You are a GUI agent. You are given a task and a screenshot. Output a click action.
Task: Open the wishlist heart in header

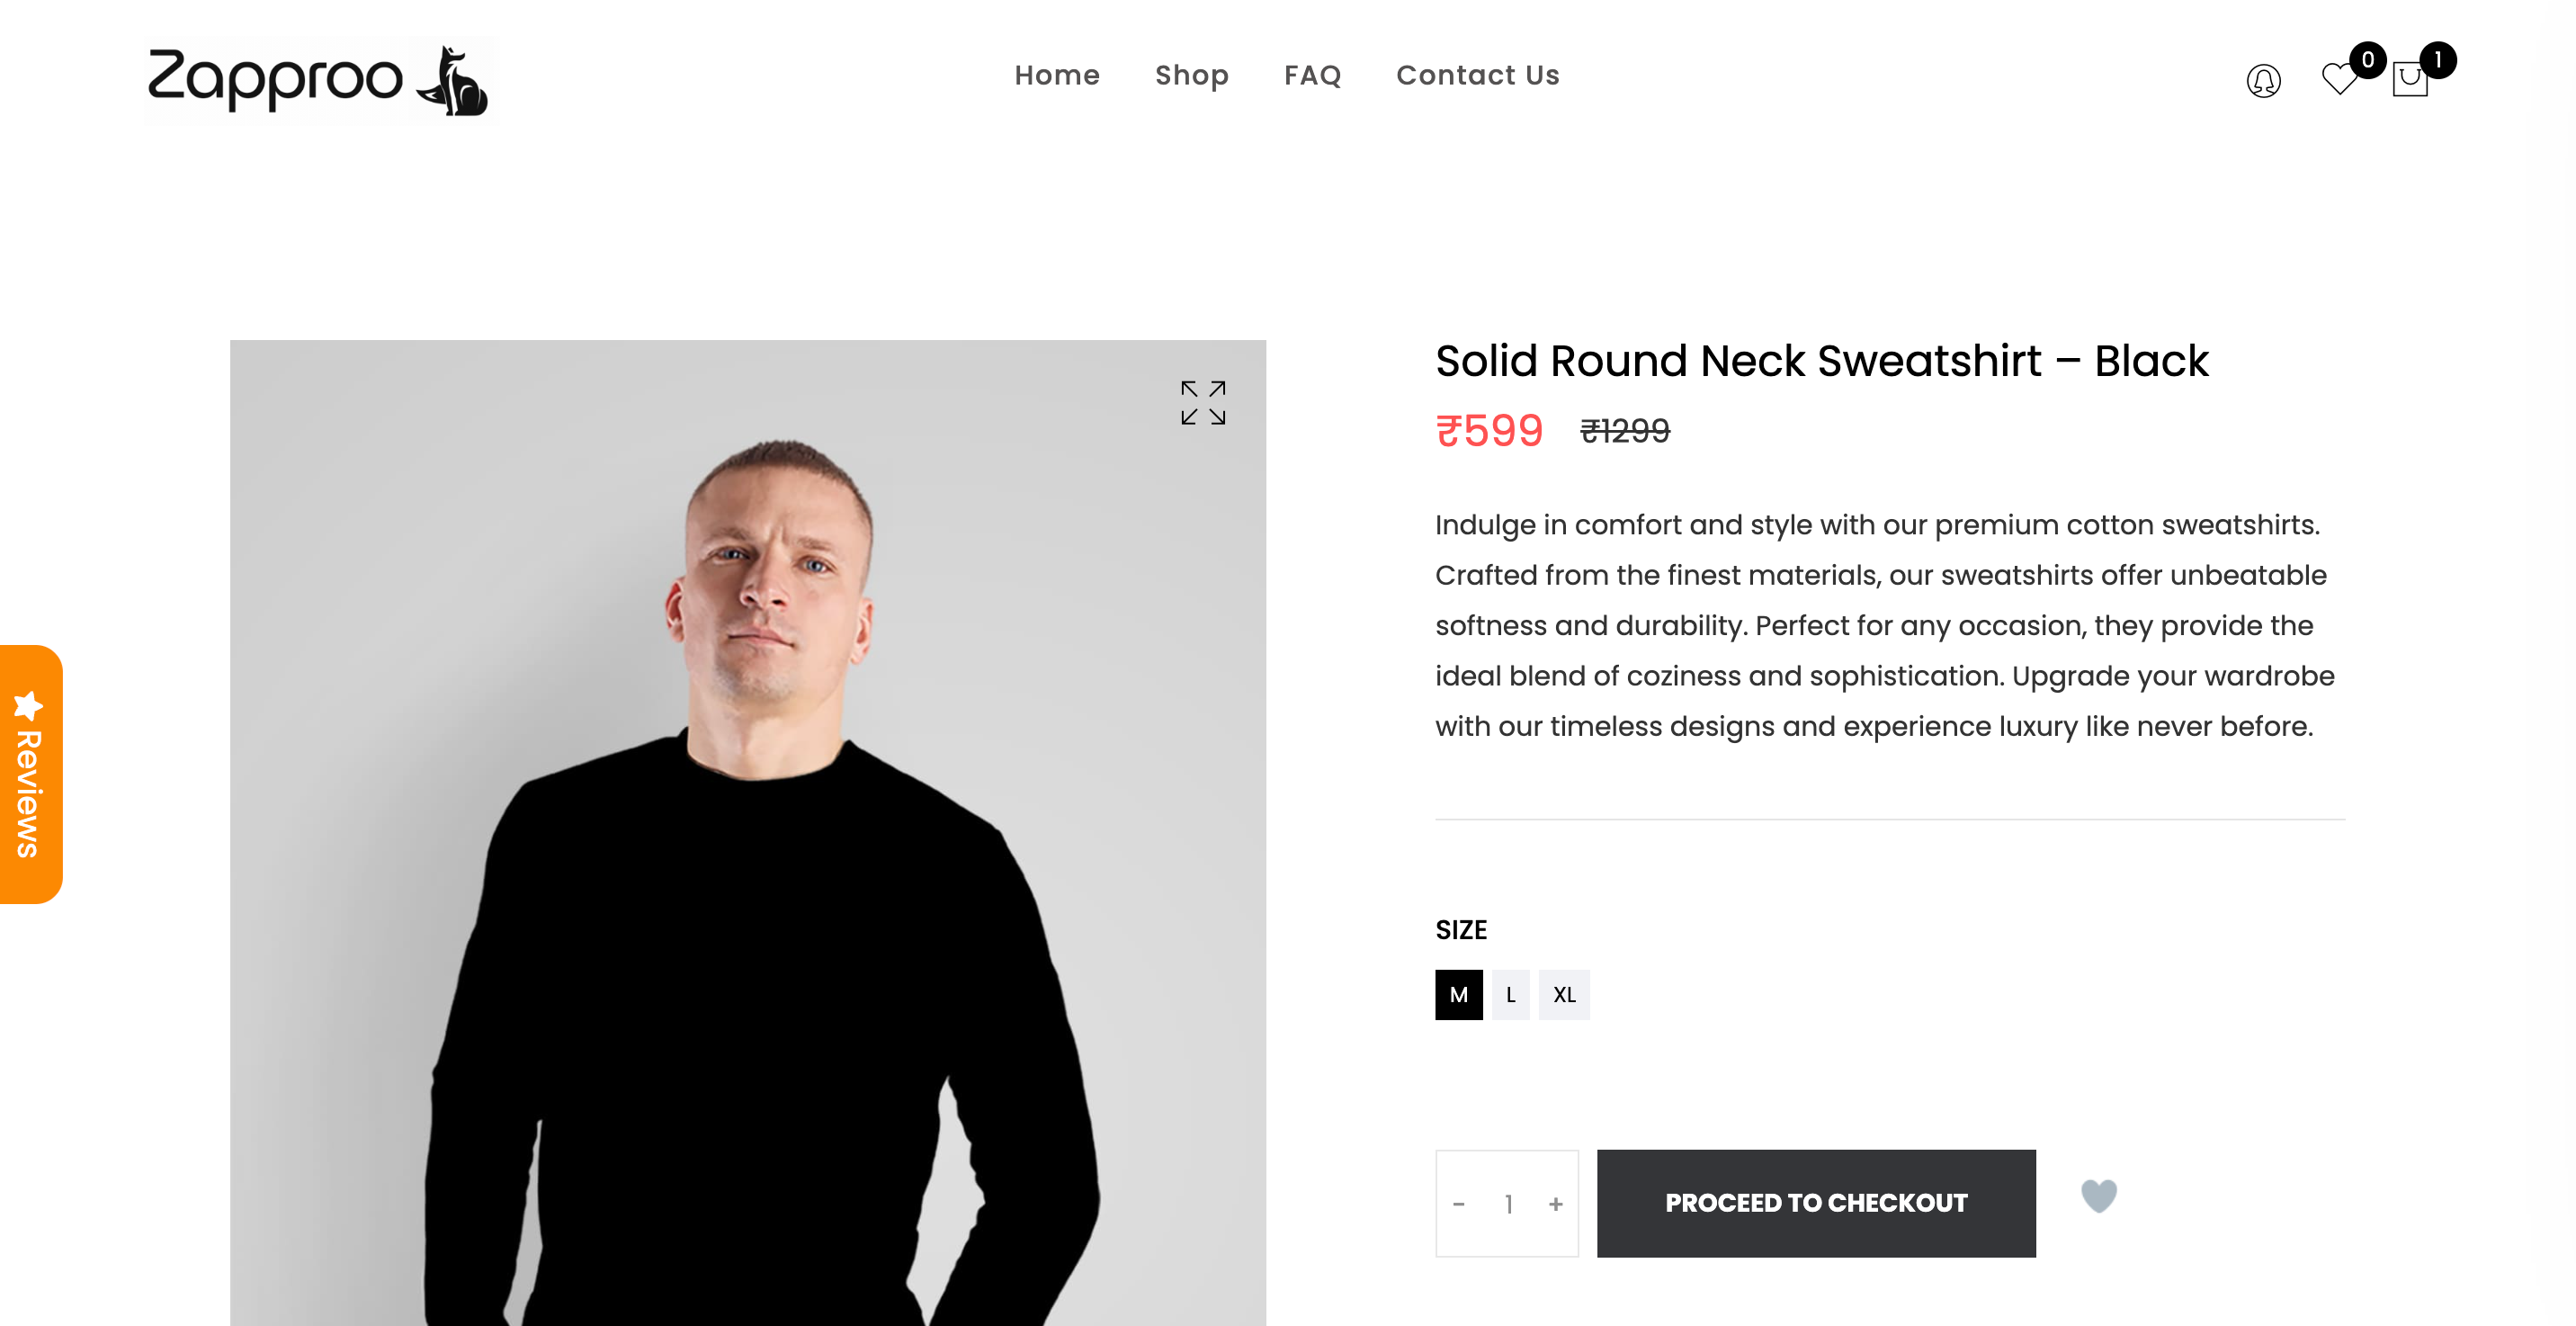point(2339,78)
